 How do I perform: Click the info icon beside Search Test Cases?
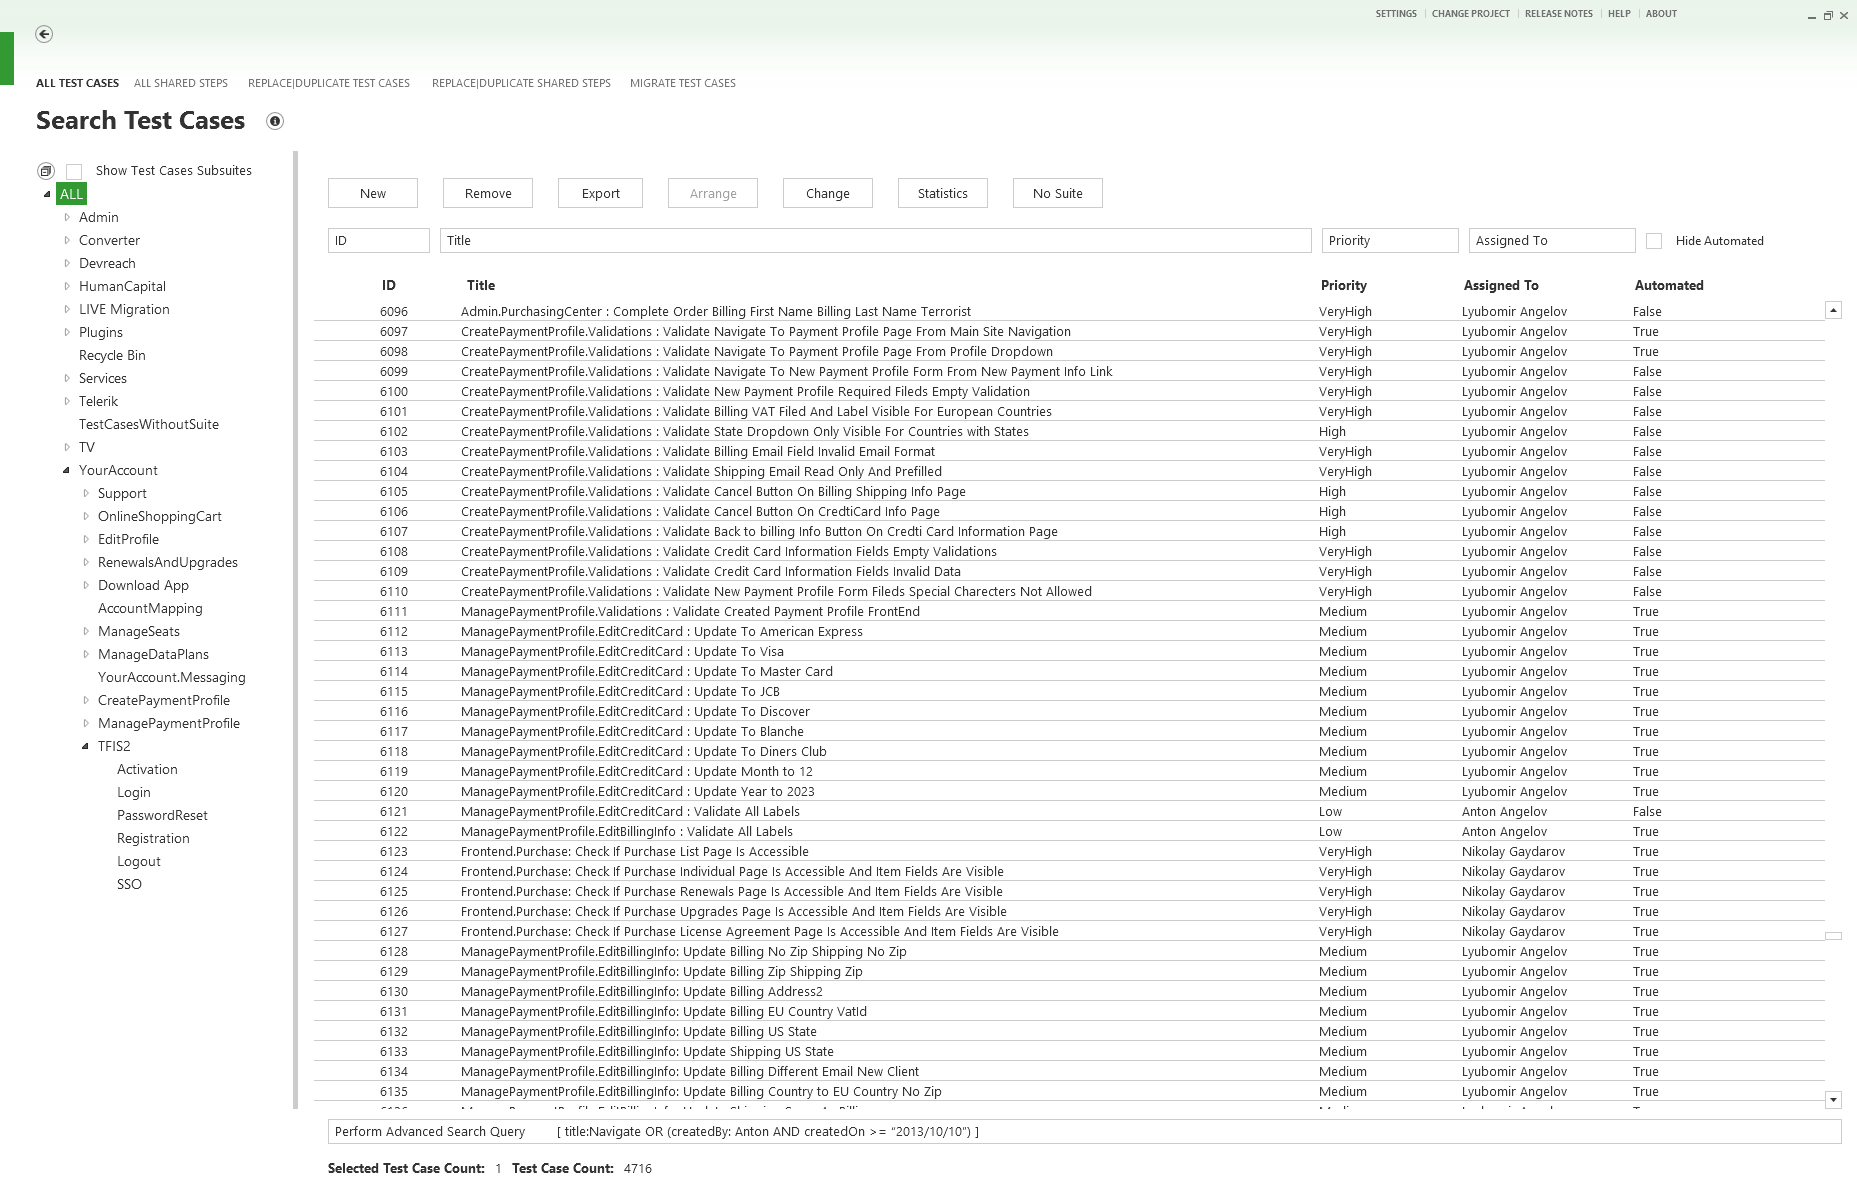[x=275, y=121]
